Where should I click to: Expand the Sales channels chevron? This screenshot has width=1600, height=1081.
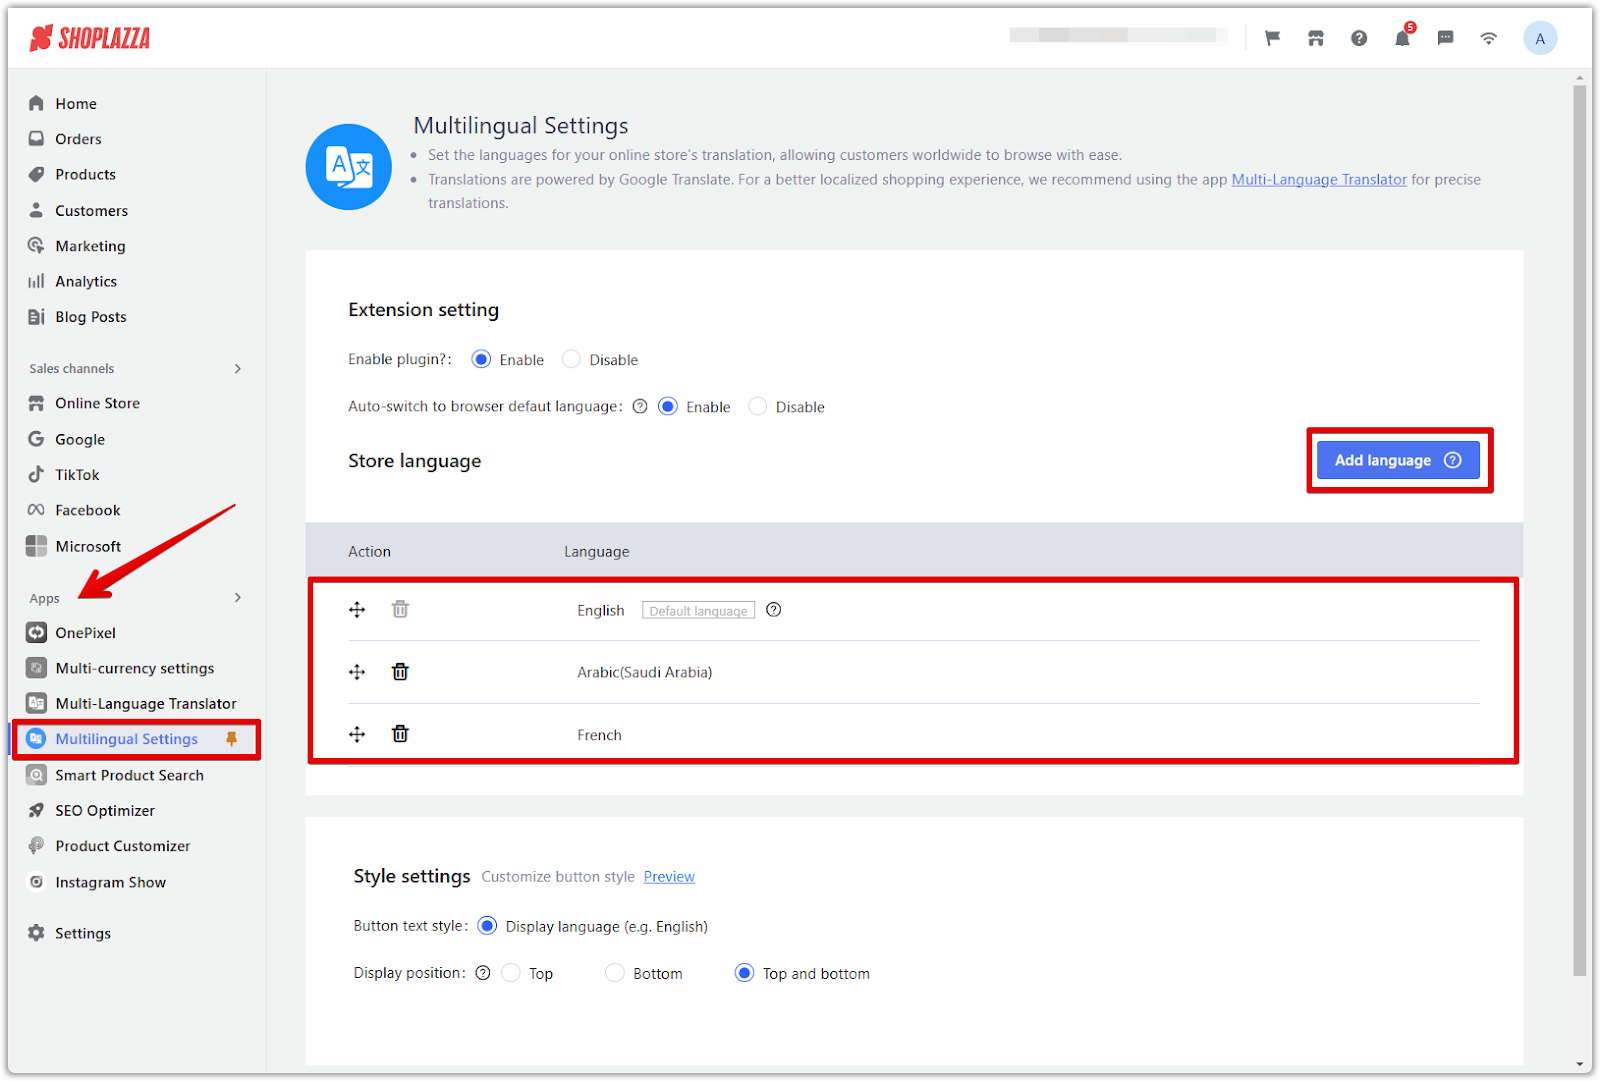click(x=238, y=369)
